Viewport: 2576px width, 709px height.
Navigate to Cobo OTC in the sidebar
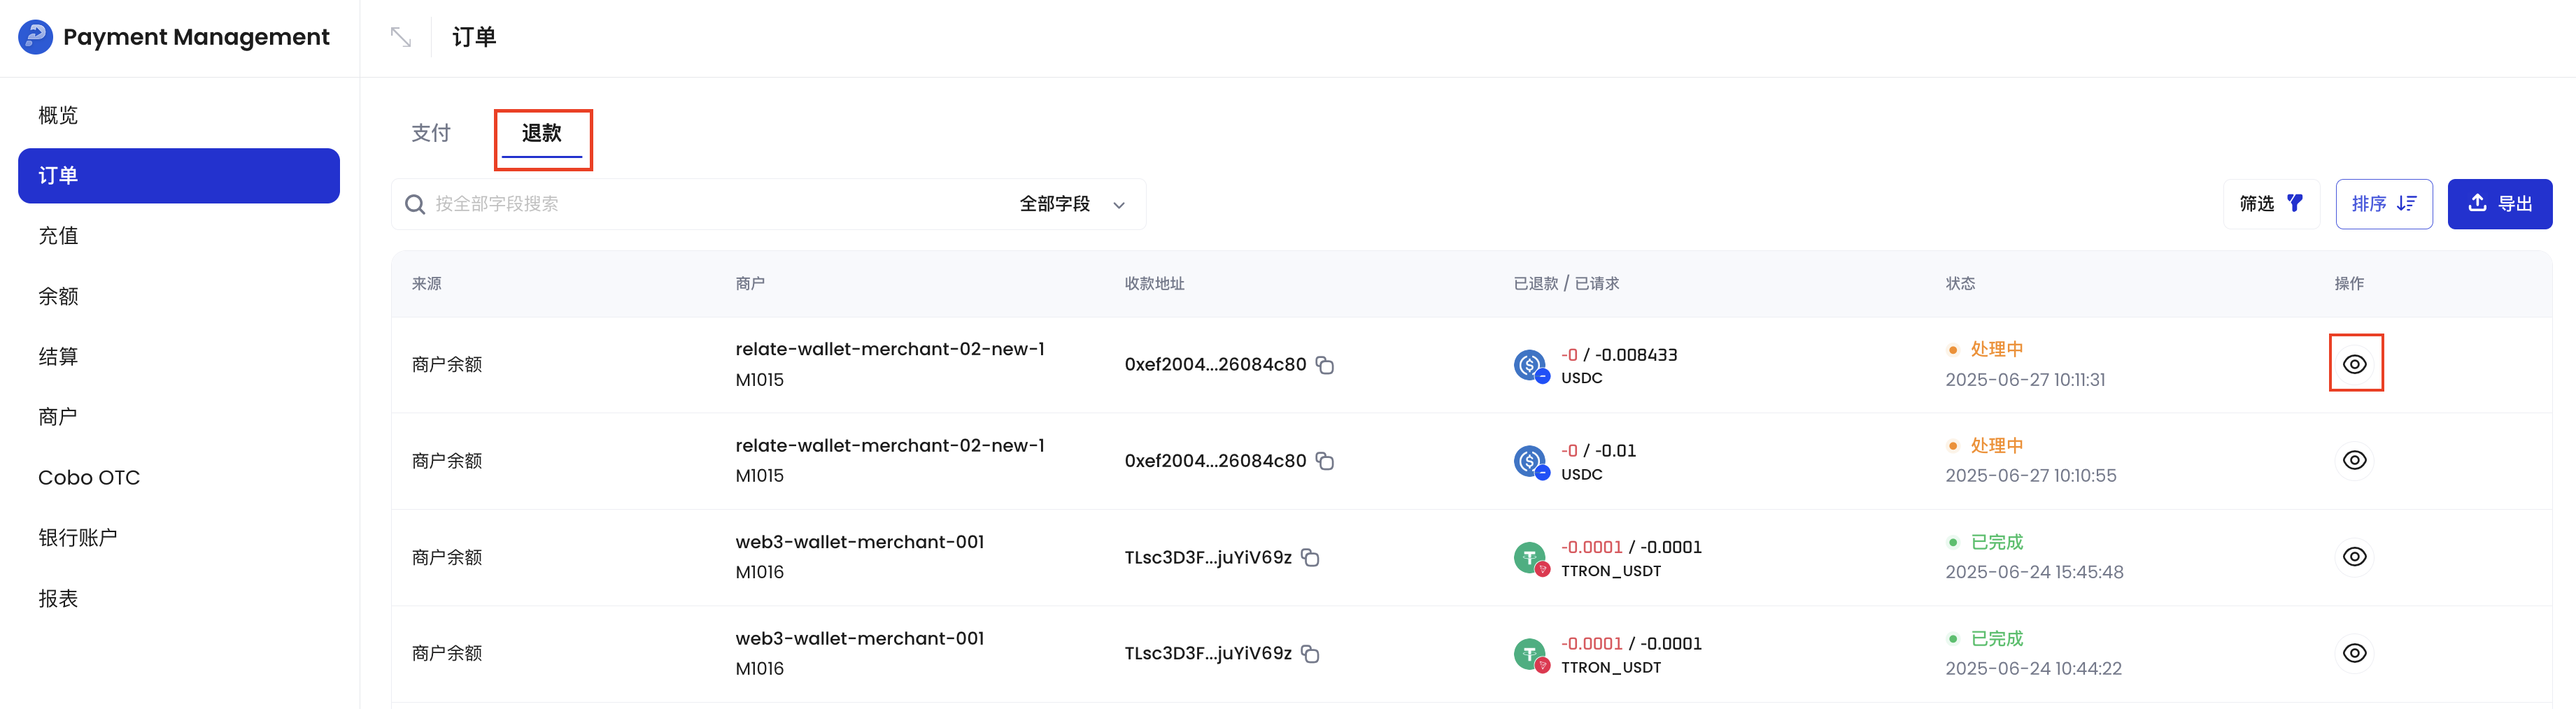[x=88, y=477]
